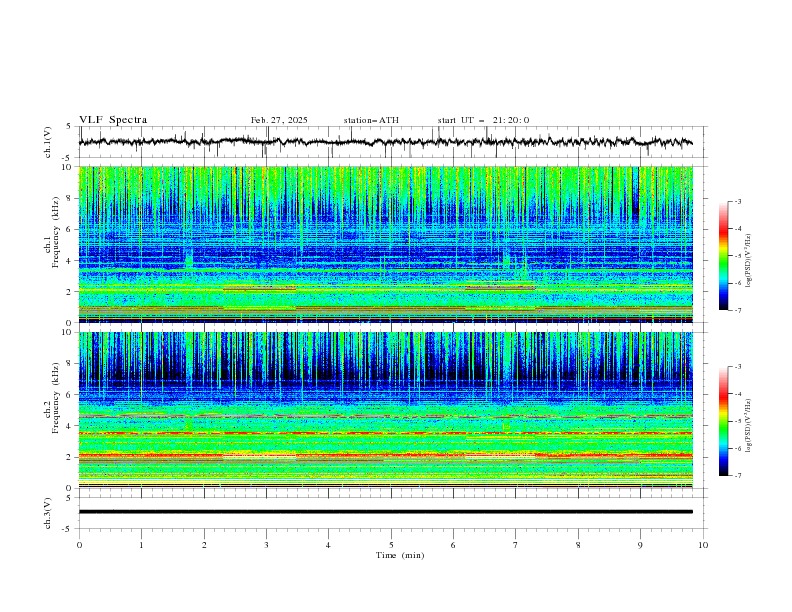Select the date text "Feb. 27, 2025"
Image resolution: width=792 pixels, height=612 pixels.
279,120
